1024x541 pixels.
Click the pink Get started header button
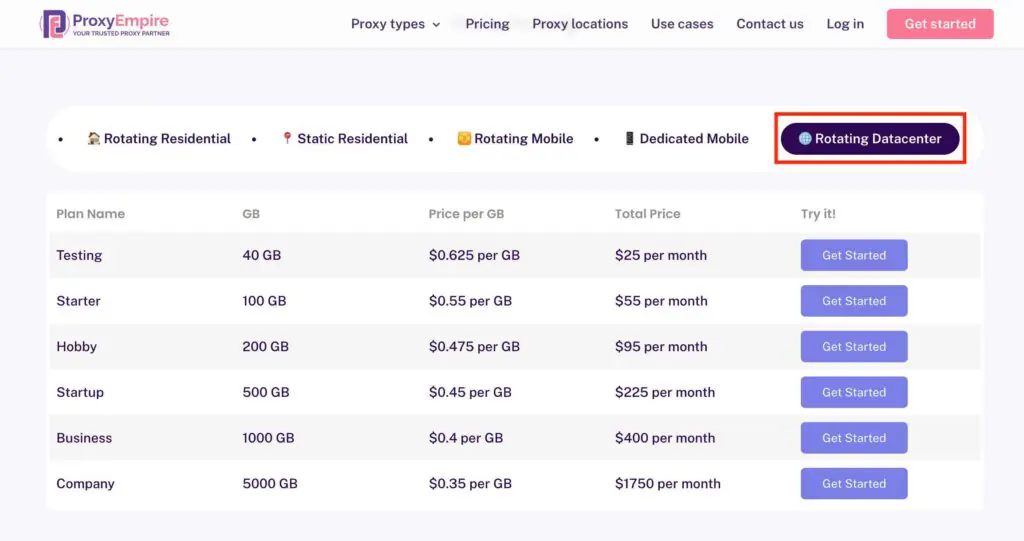[x=940, y=24]
